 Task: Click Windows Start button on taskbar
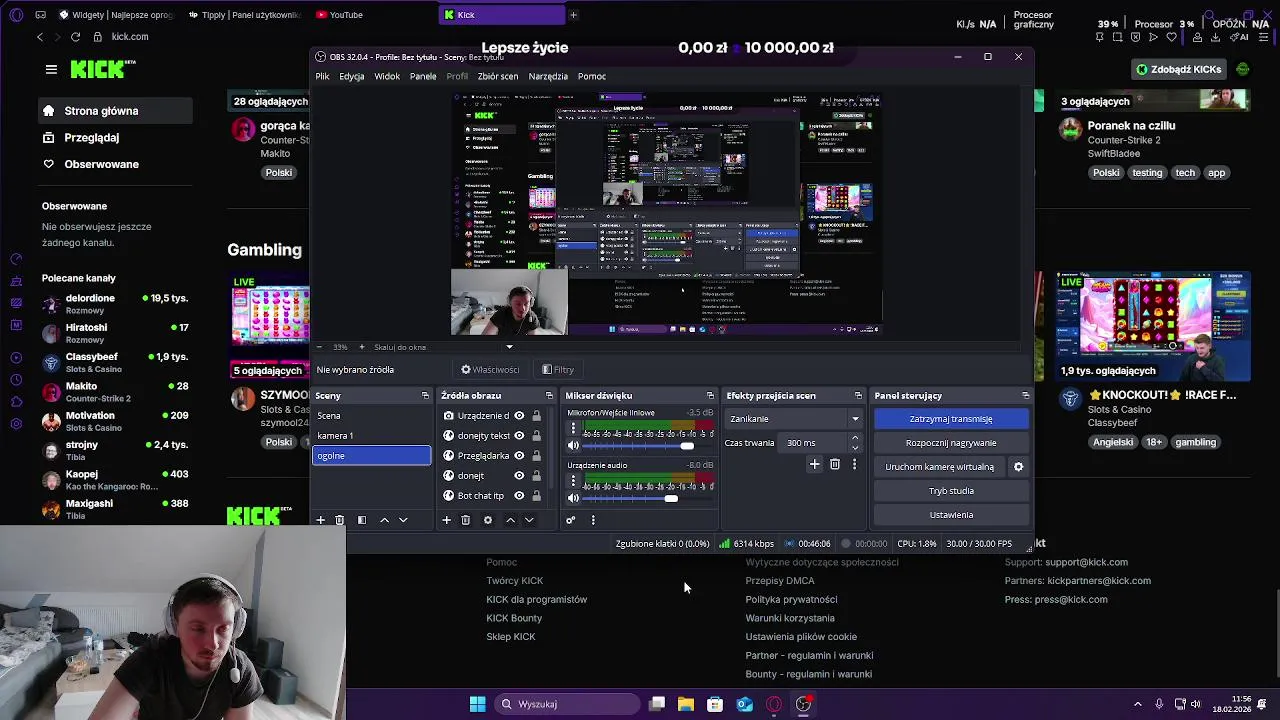[478, 704]
